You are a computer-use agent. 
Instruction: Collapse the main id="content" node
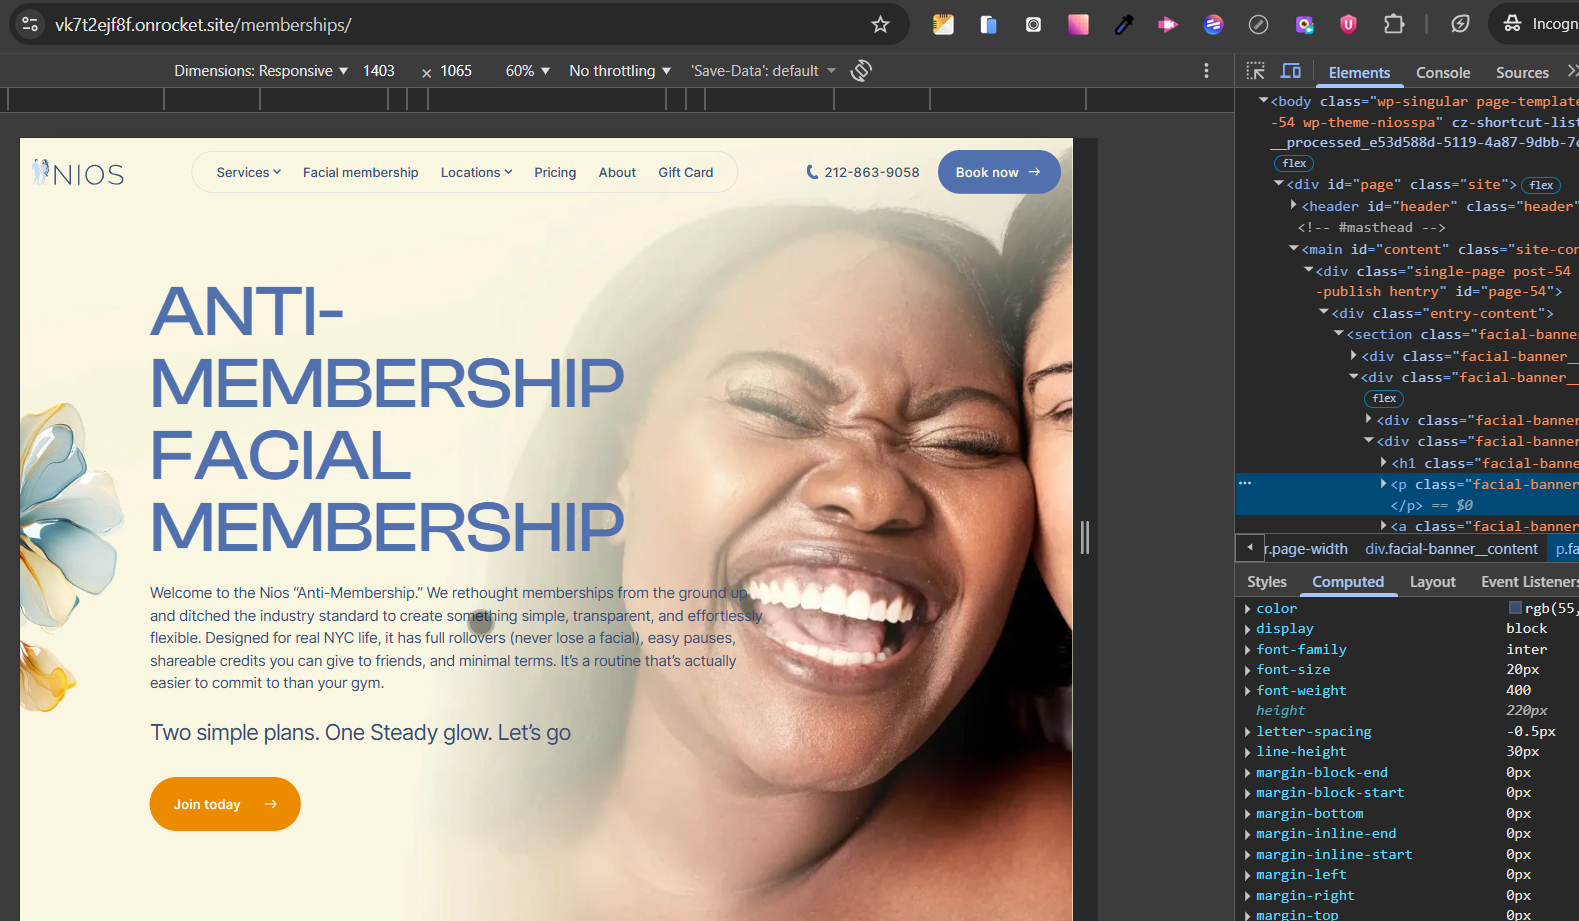tap(1294, 248)
